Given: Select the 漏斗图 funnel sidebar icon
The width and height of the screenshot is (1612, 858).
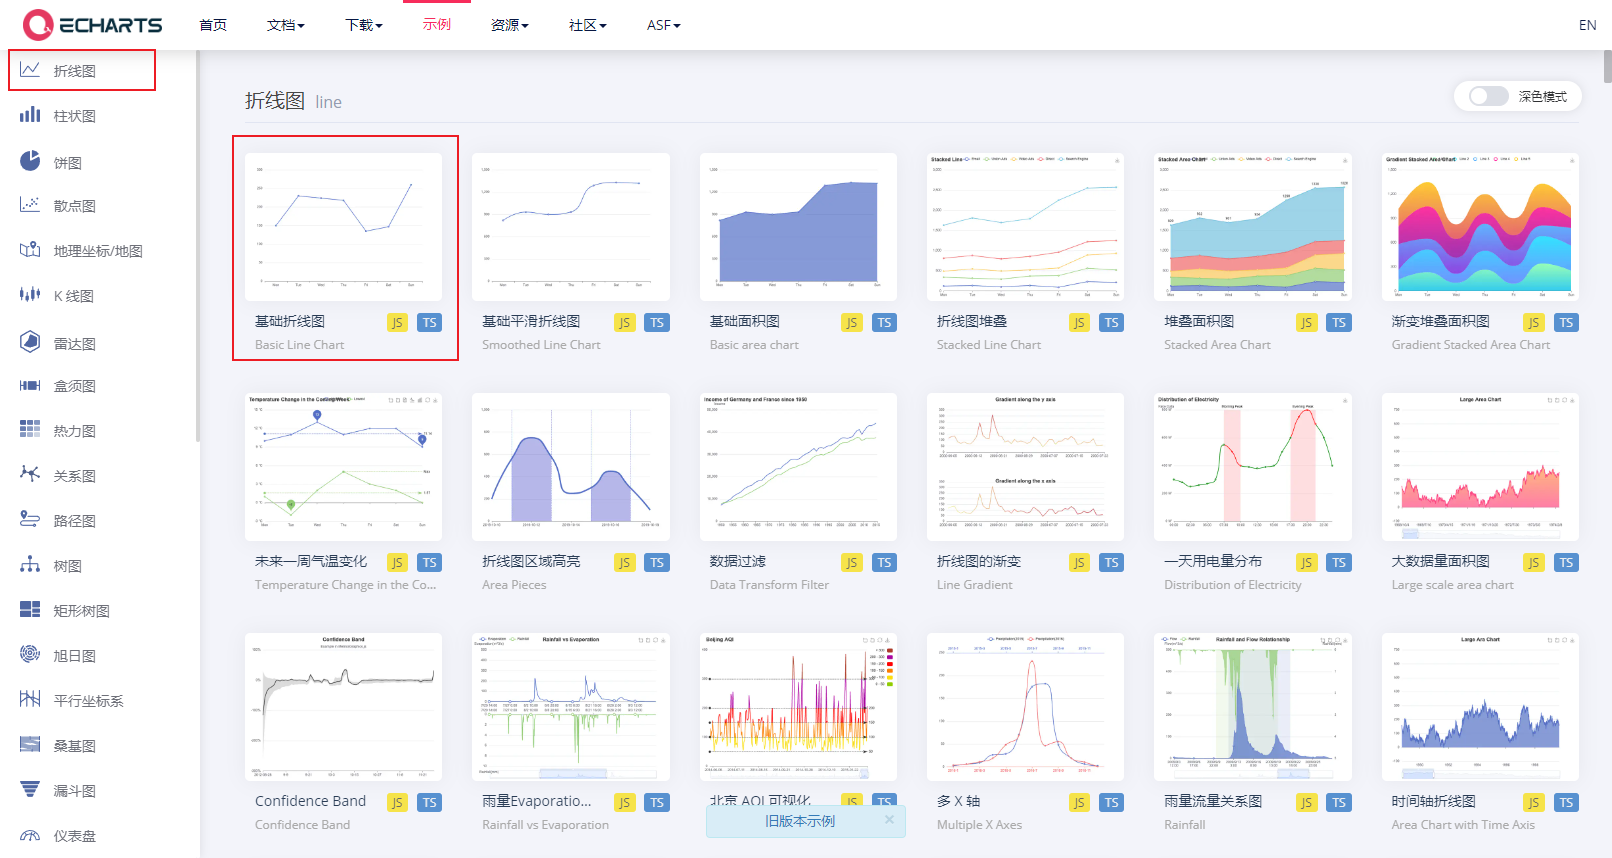Looking at the screenshot, I should coord(30,790).
